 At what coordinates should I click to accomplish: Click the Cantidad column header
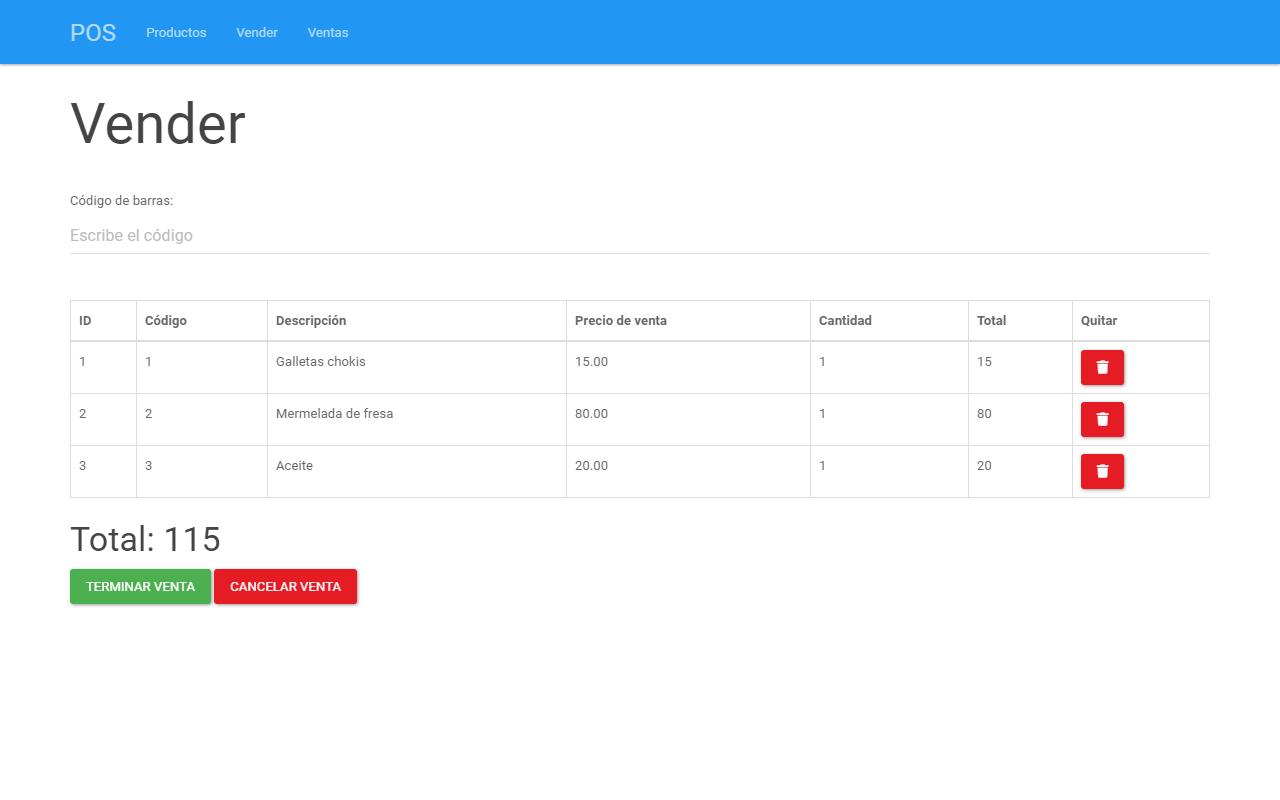coord(845,321)
